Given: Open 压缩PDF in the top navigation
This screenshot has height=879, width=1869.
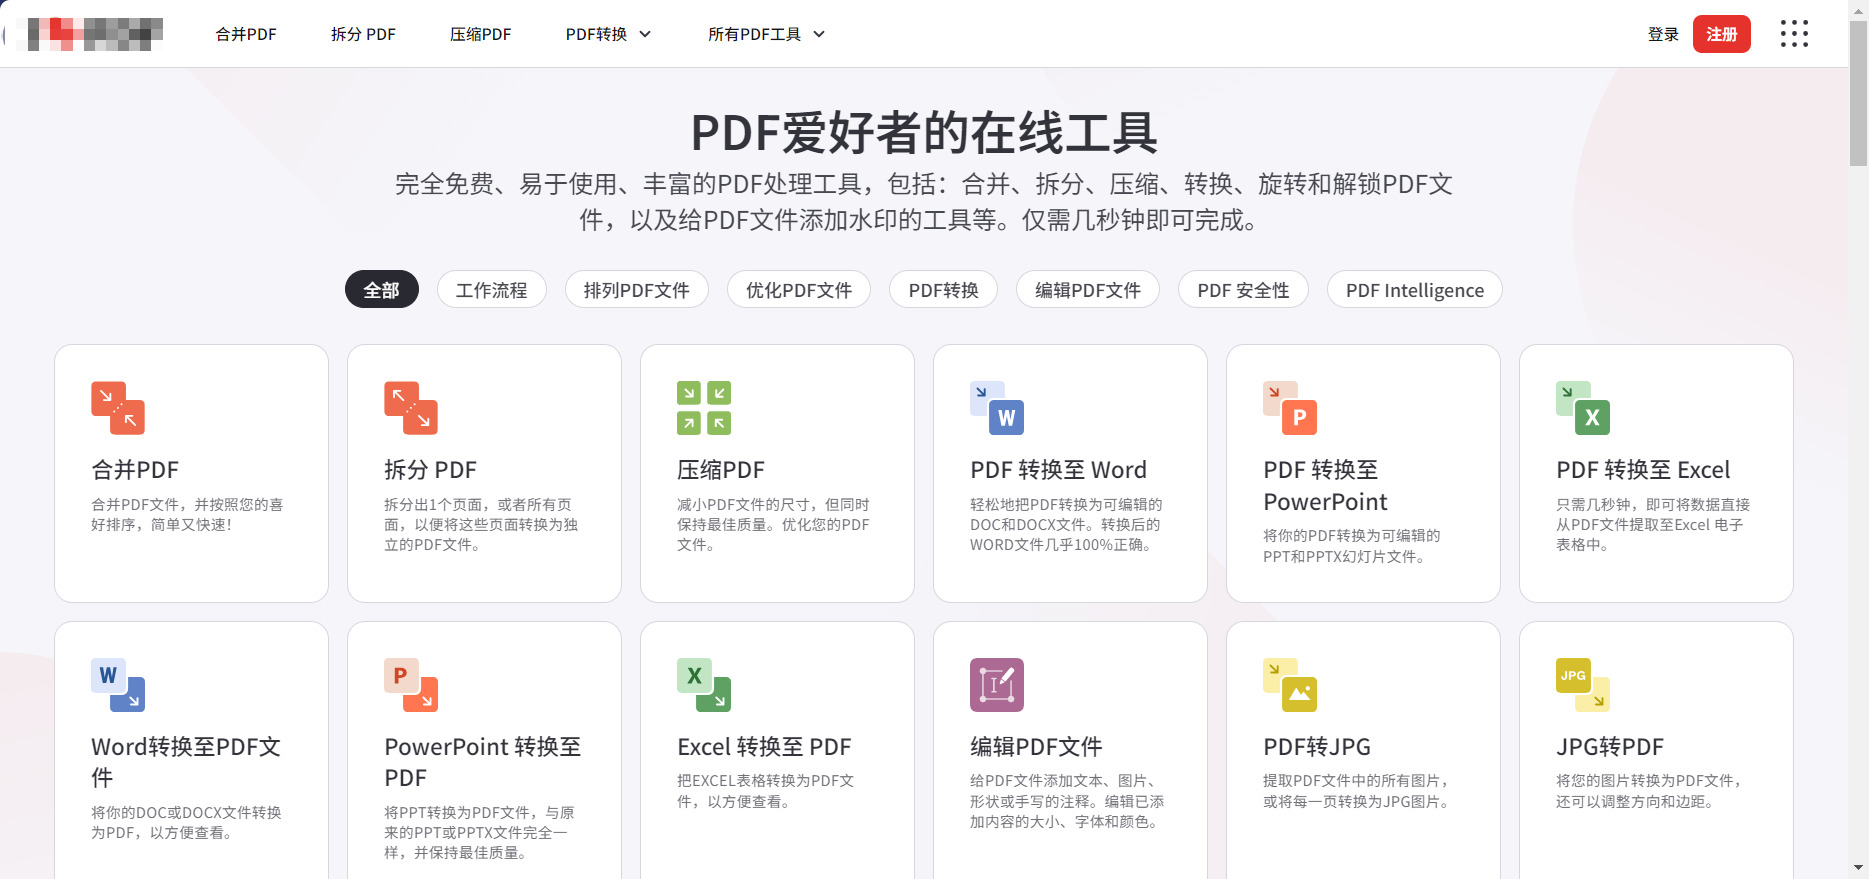Looking at the screenshot, I should pos(480,34).
